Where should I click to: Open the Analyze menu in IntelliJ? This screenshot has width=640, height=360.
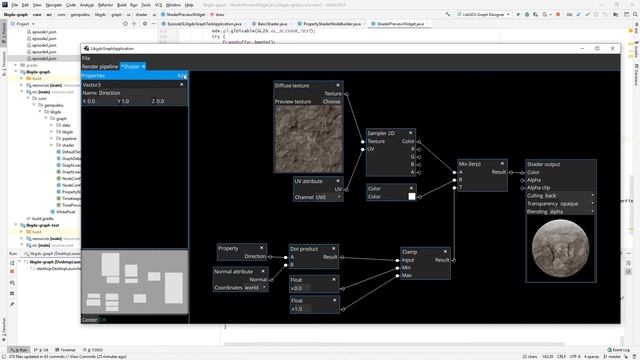[x=87, y=5]
